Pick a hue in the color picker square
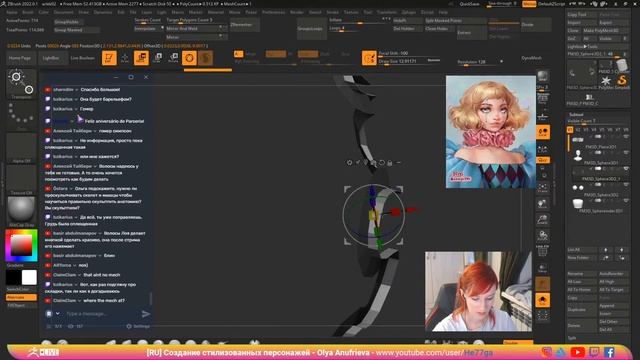 (22, 245)
